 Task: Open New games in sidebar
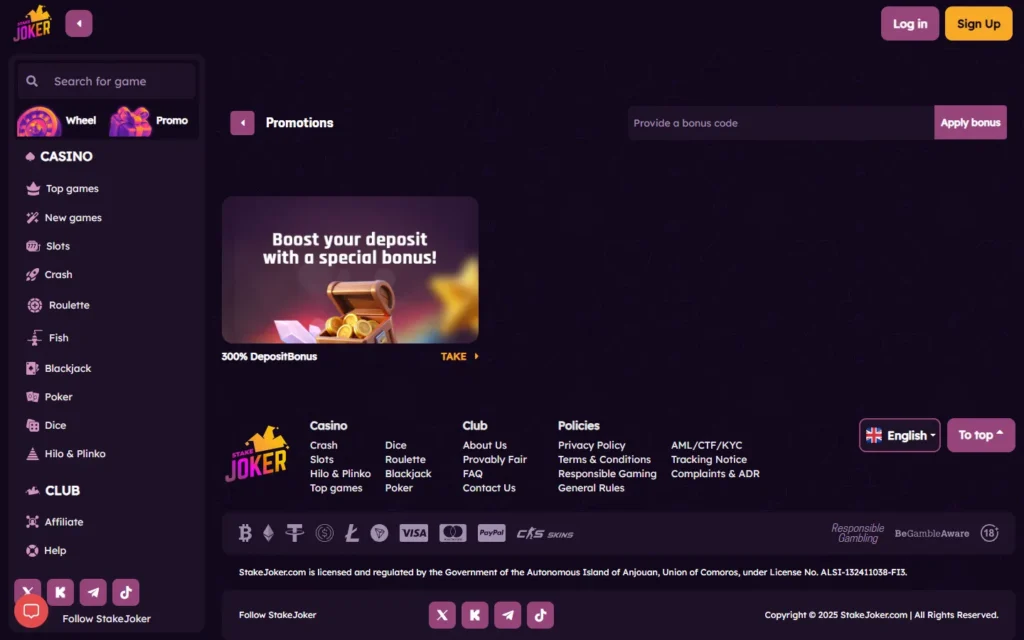63,217
